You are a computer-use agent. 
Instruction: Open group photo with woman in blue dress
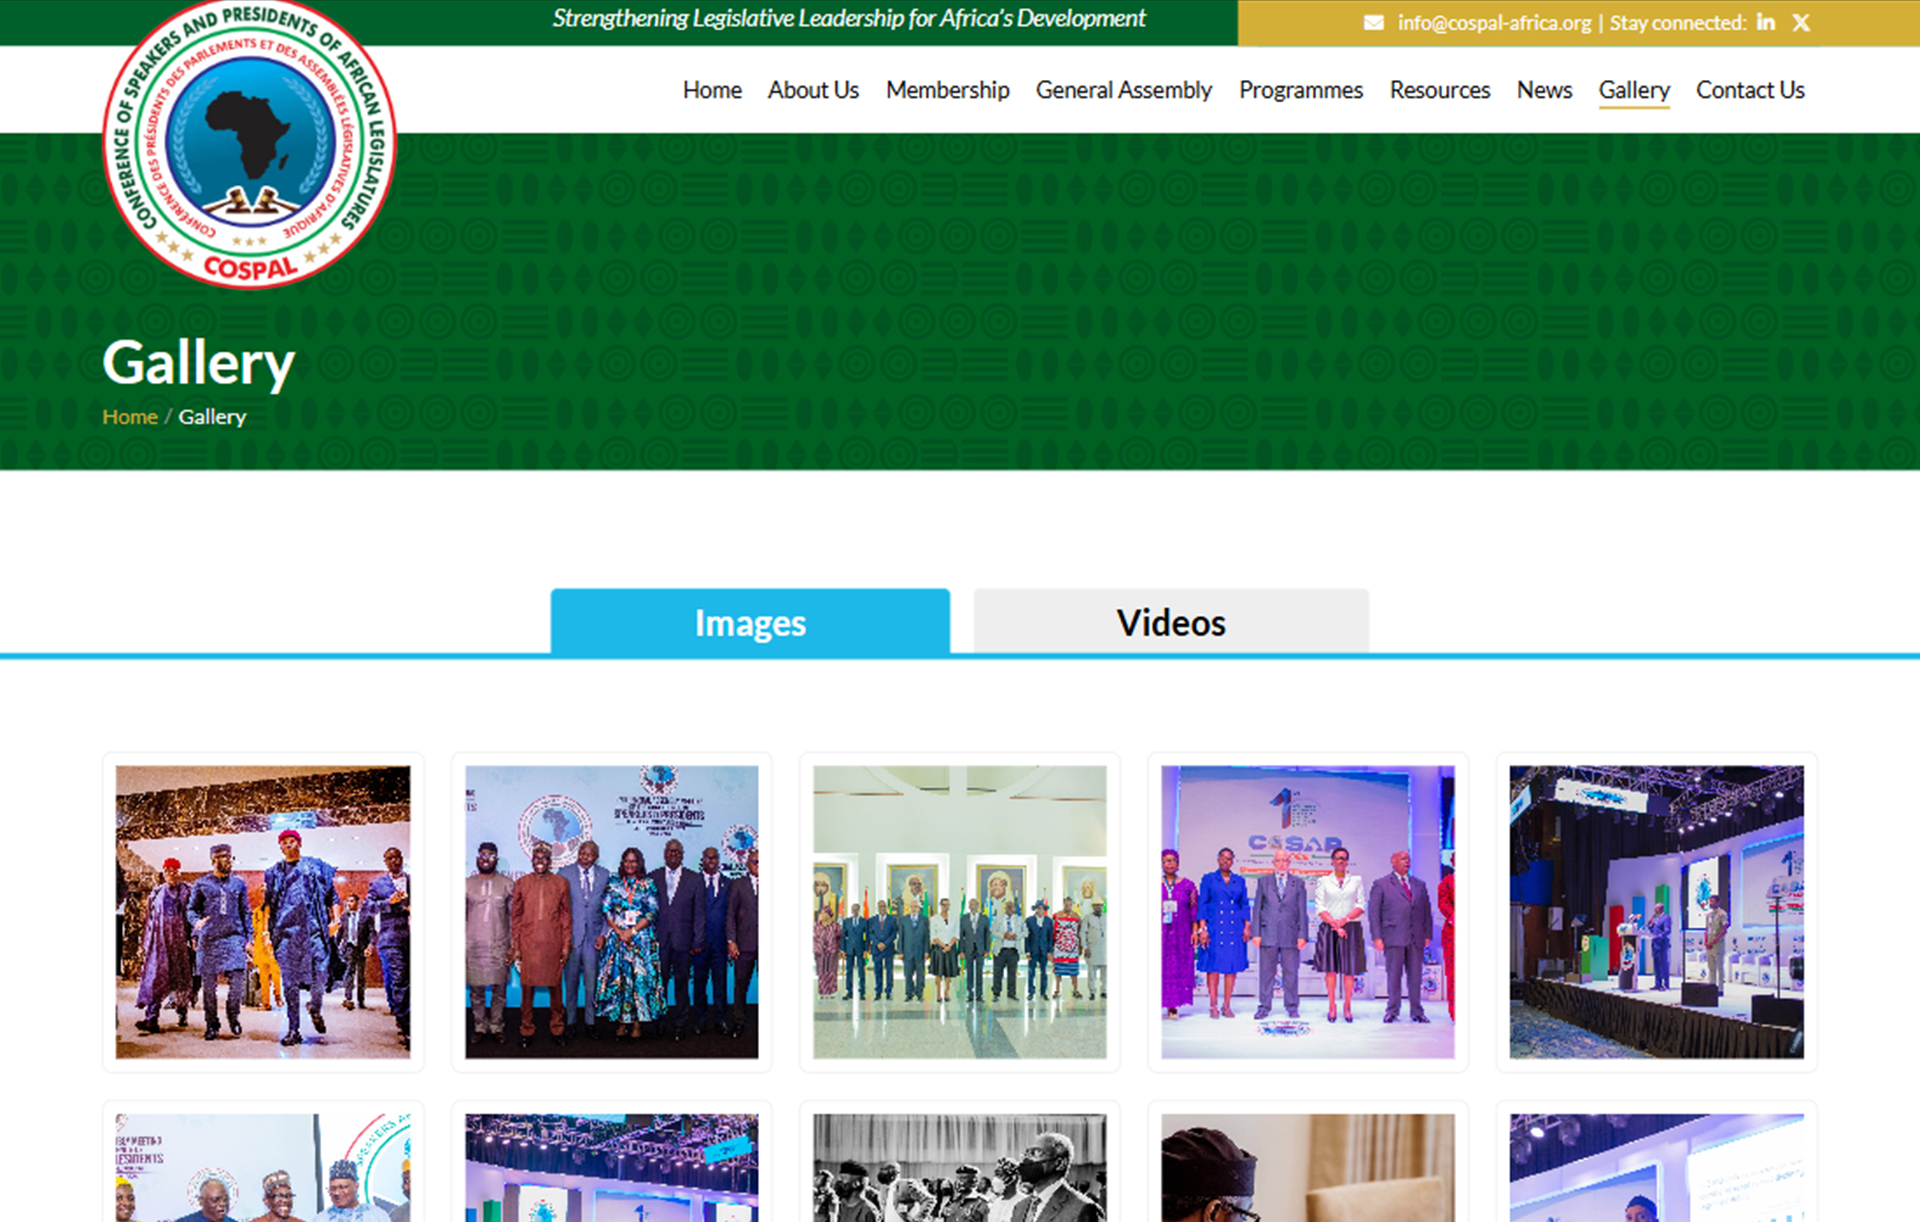coord(611,912)
